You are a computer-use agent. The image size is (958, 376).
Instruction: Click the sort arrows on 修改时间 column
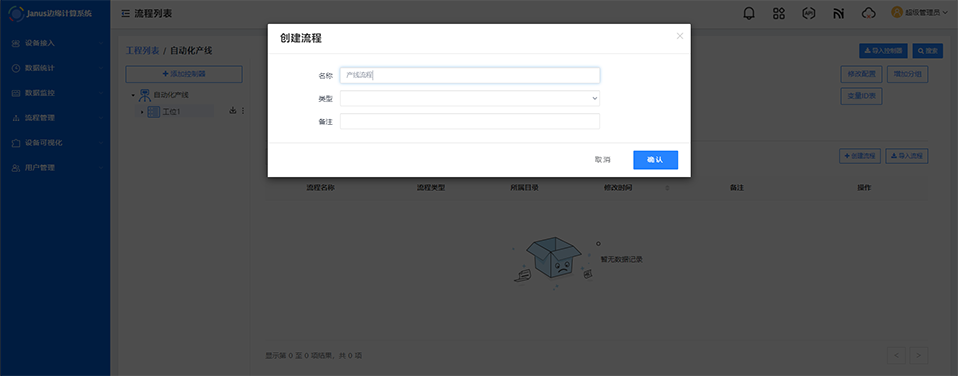[x=667, y=188]
